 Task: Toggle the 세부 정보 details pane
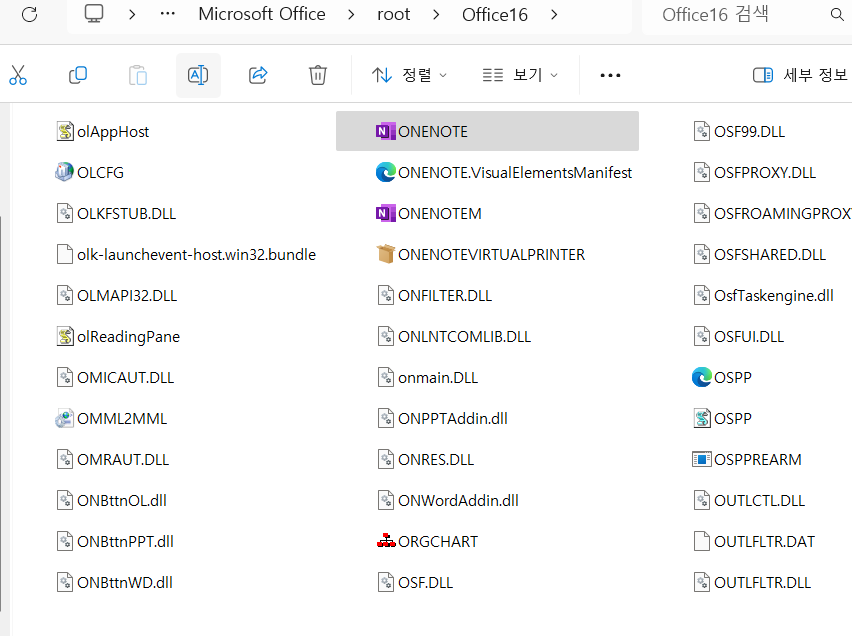800,75
